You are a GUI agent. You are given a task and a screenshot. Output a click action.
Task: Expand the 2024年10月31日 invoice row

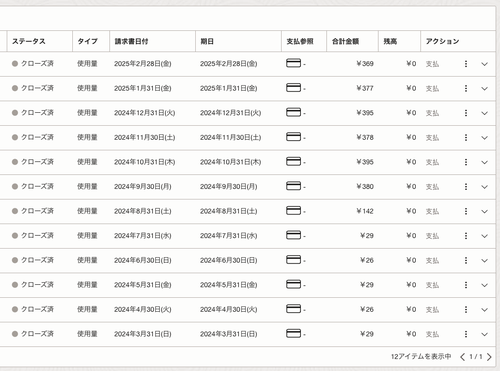[x=484, y=162]
